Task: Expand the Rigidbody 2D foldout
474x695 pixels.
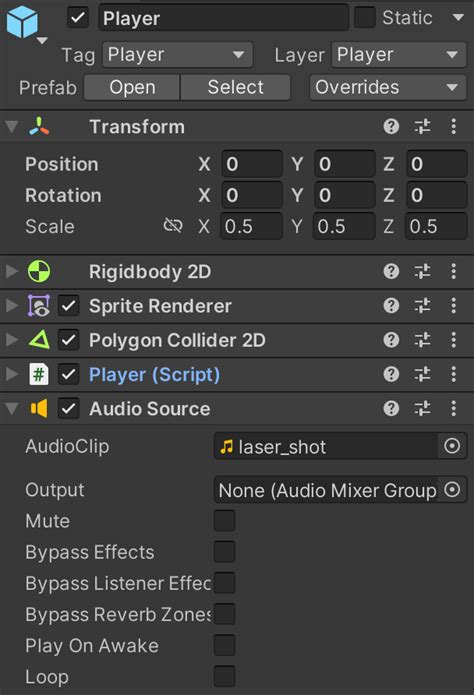Action: coord(12,271)
